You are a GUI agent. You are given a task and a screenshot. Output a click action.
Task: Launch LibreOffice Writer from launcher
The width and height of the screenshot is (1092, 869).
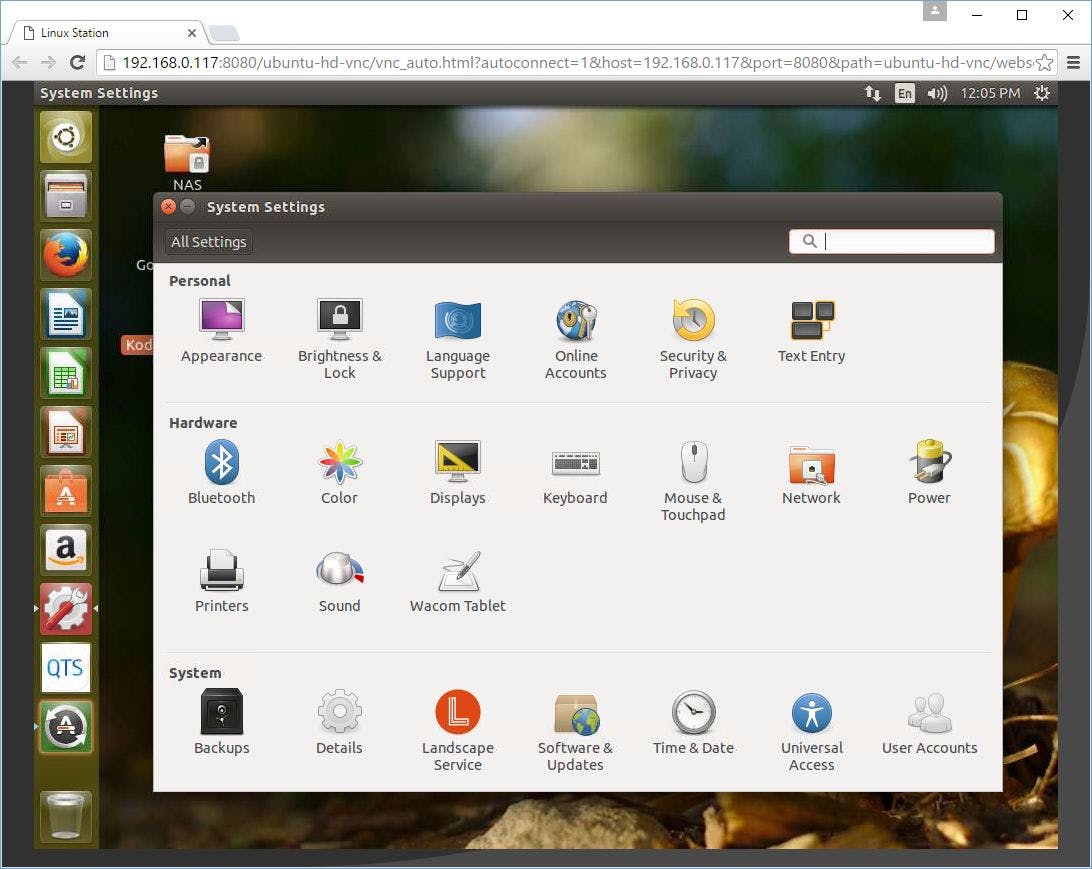[65, 314]
